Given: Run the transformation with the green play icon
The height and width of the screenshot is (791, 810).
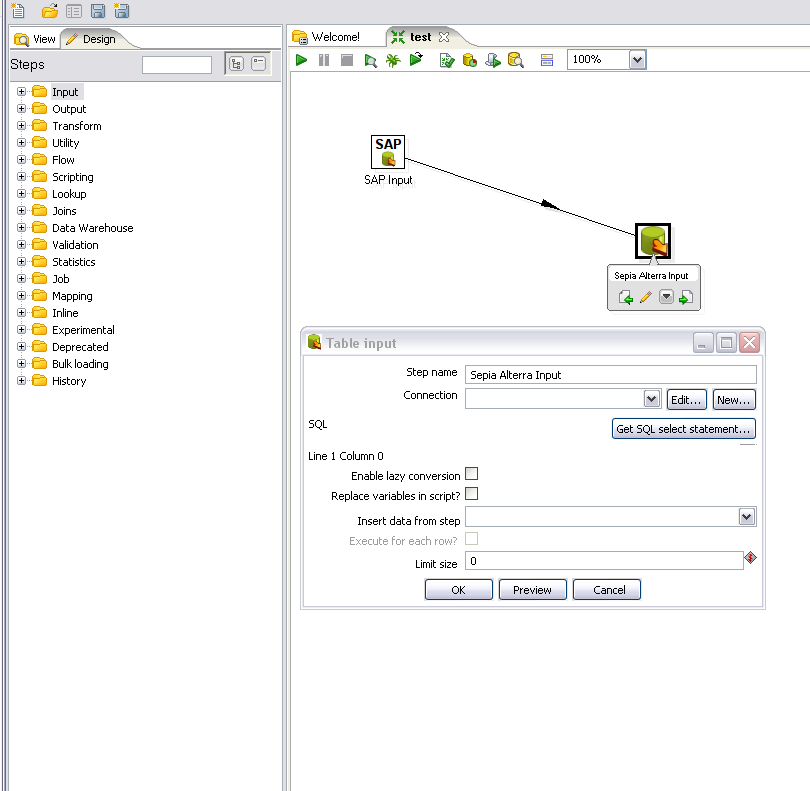Looking at the screenshot, I should [301, 60].
